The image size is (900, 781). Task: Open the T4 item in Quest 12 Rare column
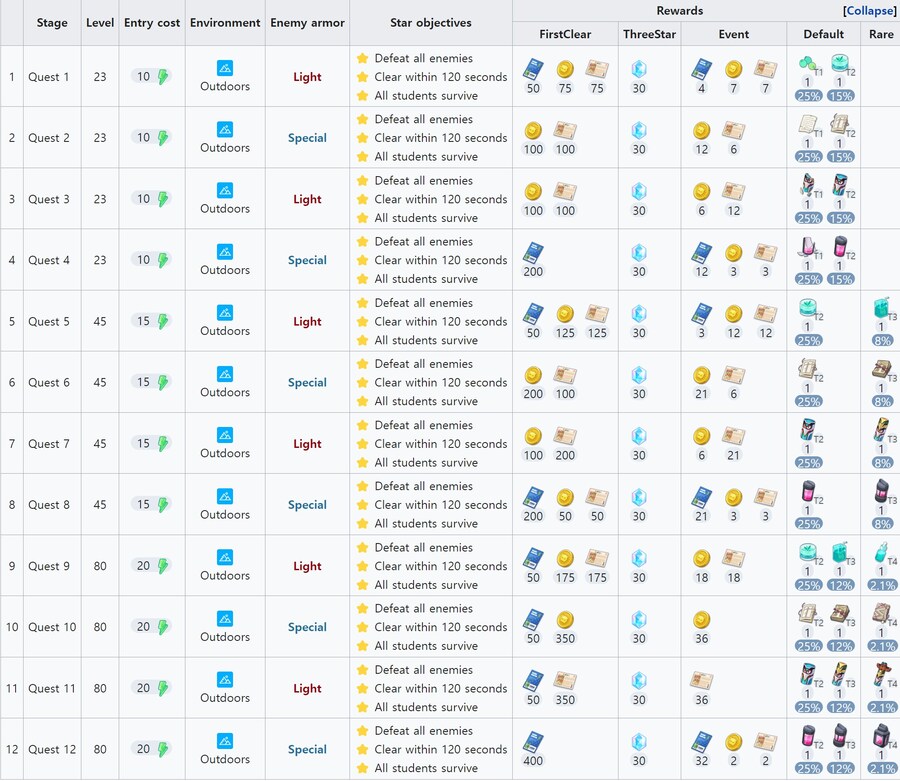click(883, 737)
